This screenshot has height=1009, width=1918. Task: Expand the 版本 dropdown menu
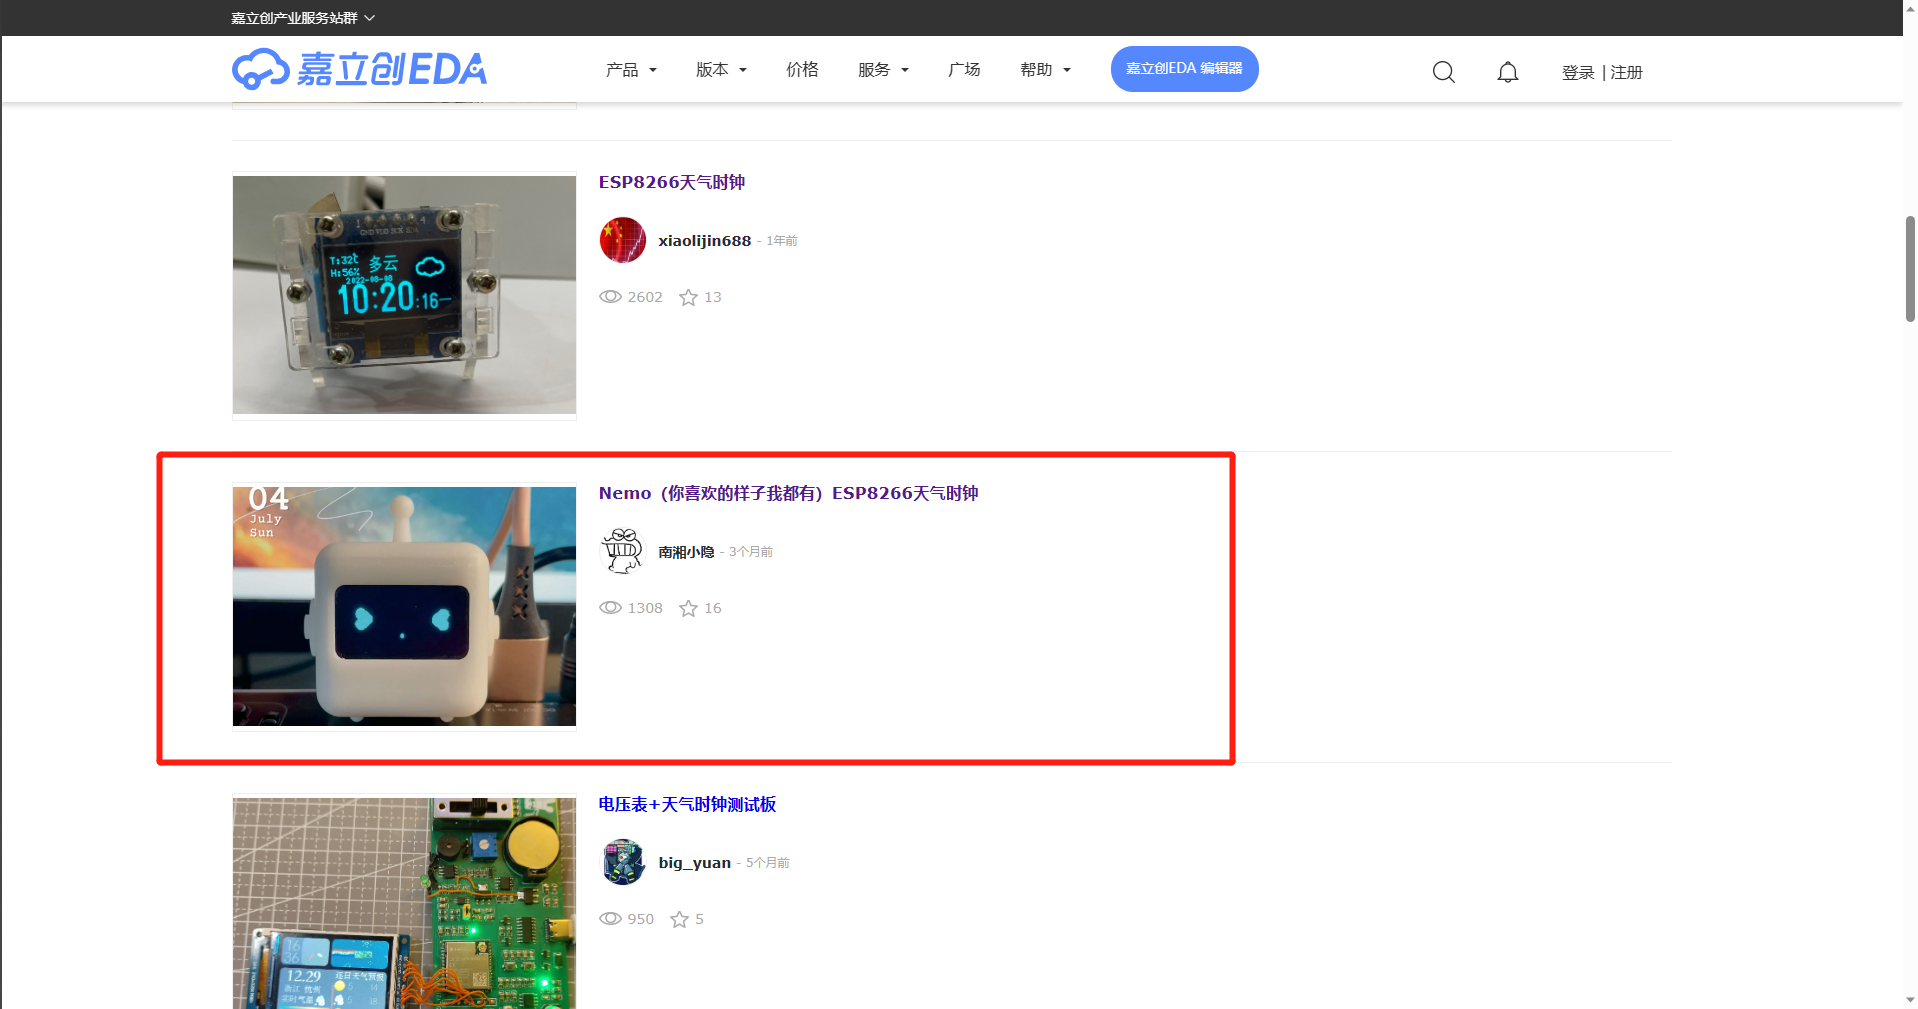[x=721, y=70]
